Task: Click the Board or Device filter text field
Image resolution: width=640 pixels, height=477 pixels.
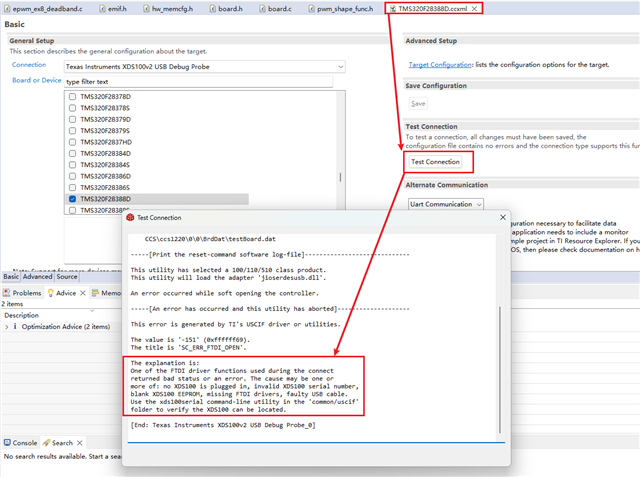Action: click(198, 82)
